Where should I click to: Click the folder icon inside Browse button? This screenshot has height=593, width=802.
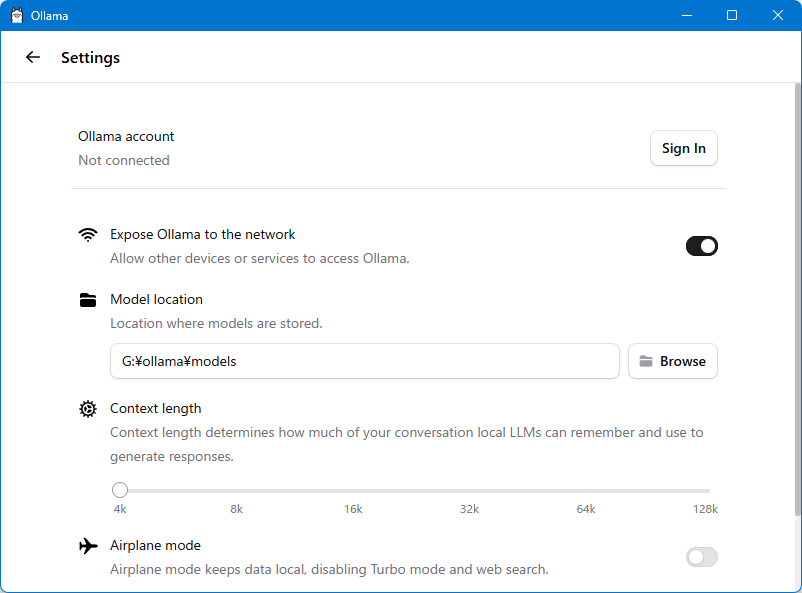tap(646, 361)
